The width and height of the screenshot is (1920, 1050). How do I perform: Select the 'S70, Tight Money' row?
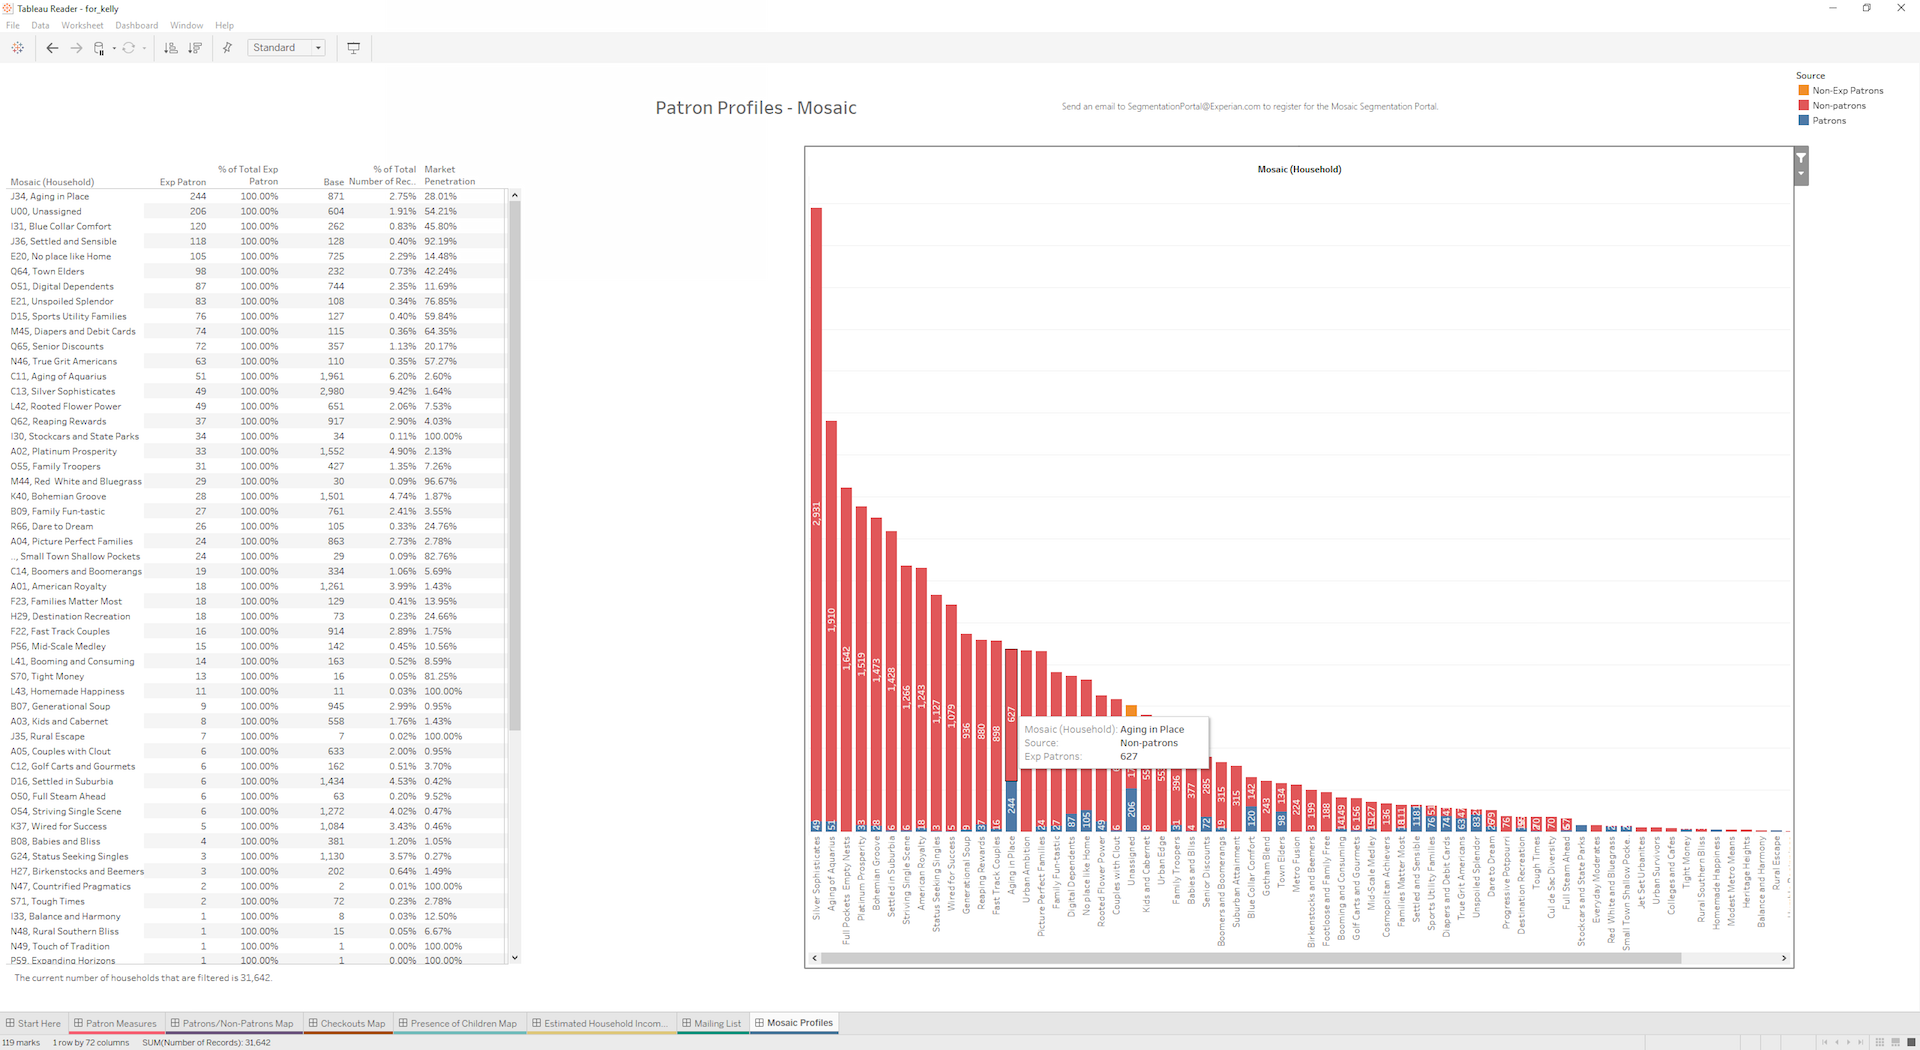pos(257,676)
